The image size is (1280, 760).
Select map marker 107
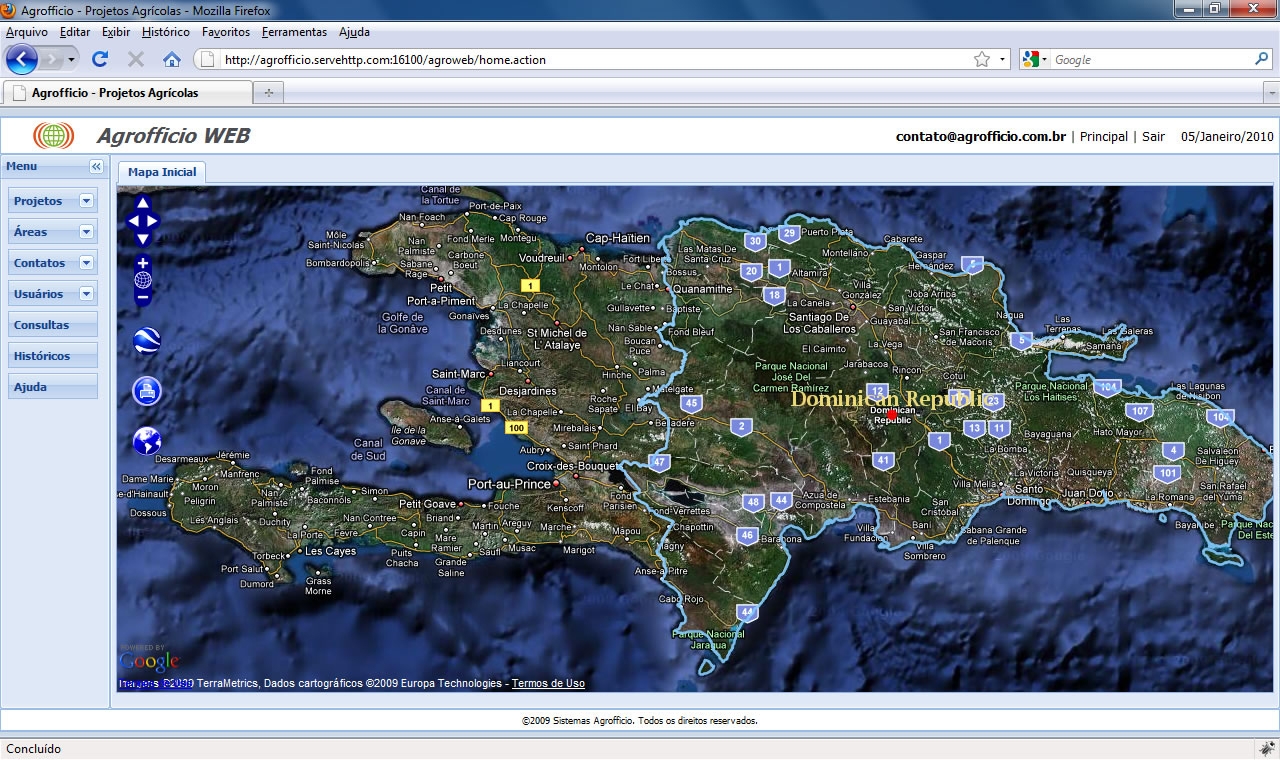[x=1139, y=411]
